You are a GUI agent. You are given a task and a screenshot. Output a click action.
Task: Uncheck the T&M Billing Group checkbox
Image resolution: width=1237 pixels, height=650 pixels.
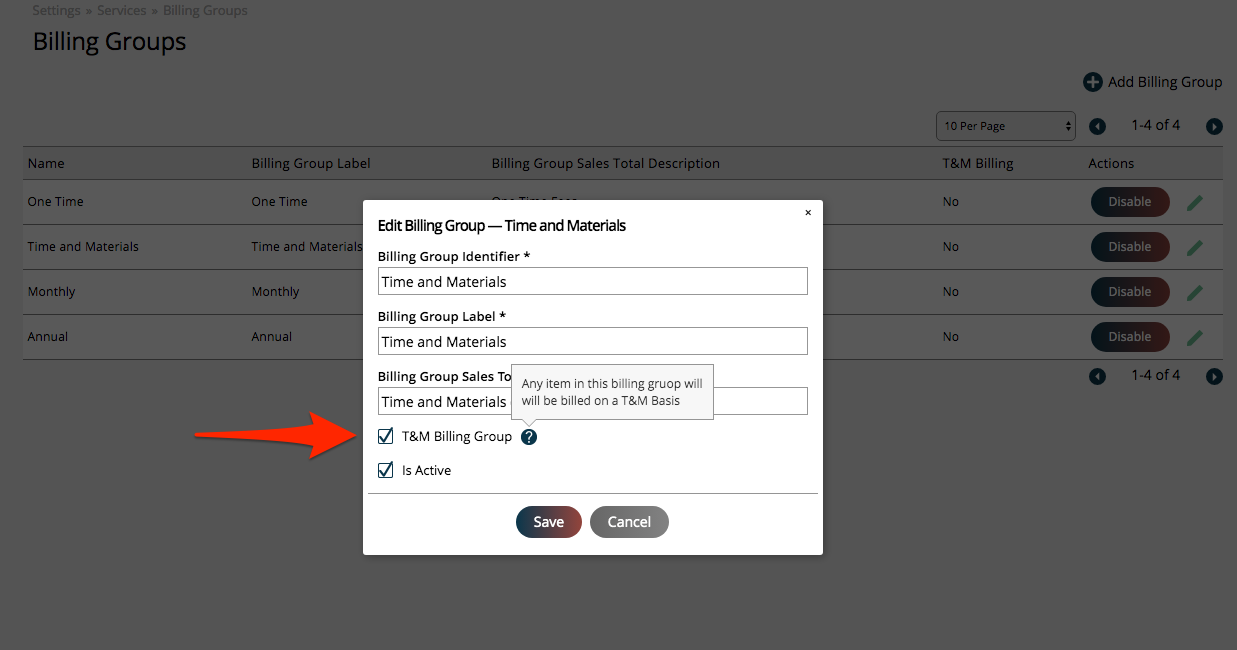point(385,436)
